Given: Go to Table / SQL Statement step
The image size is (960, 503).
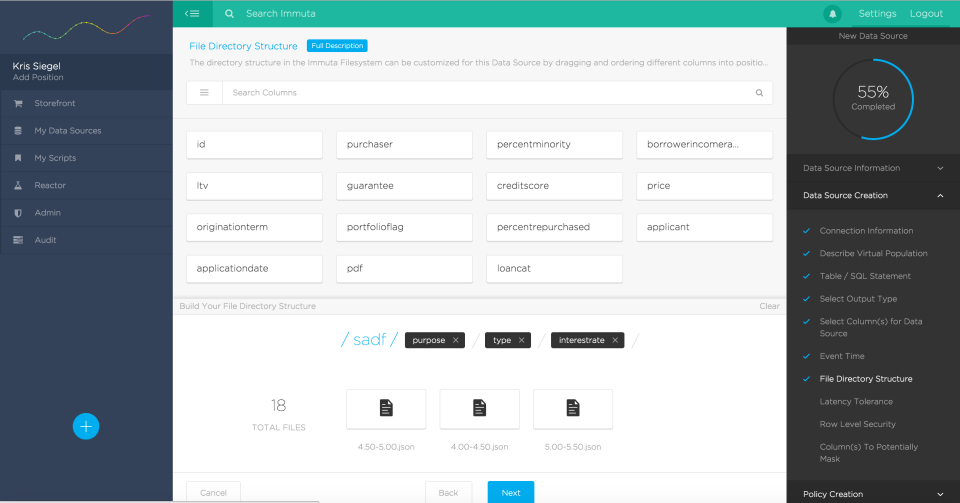Looking at the screenshot, I should [x=864, y=276].
